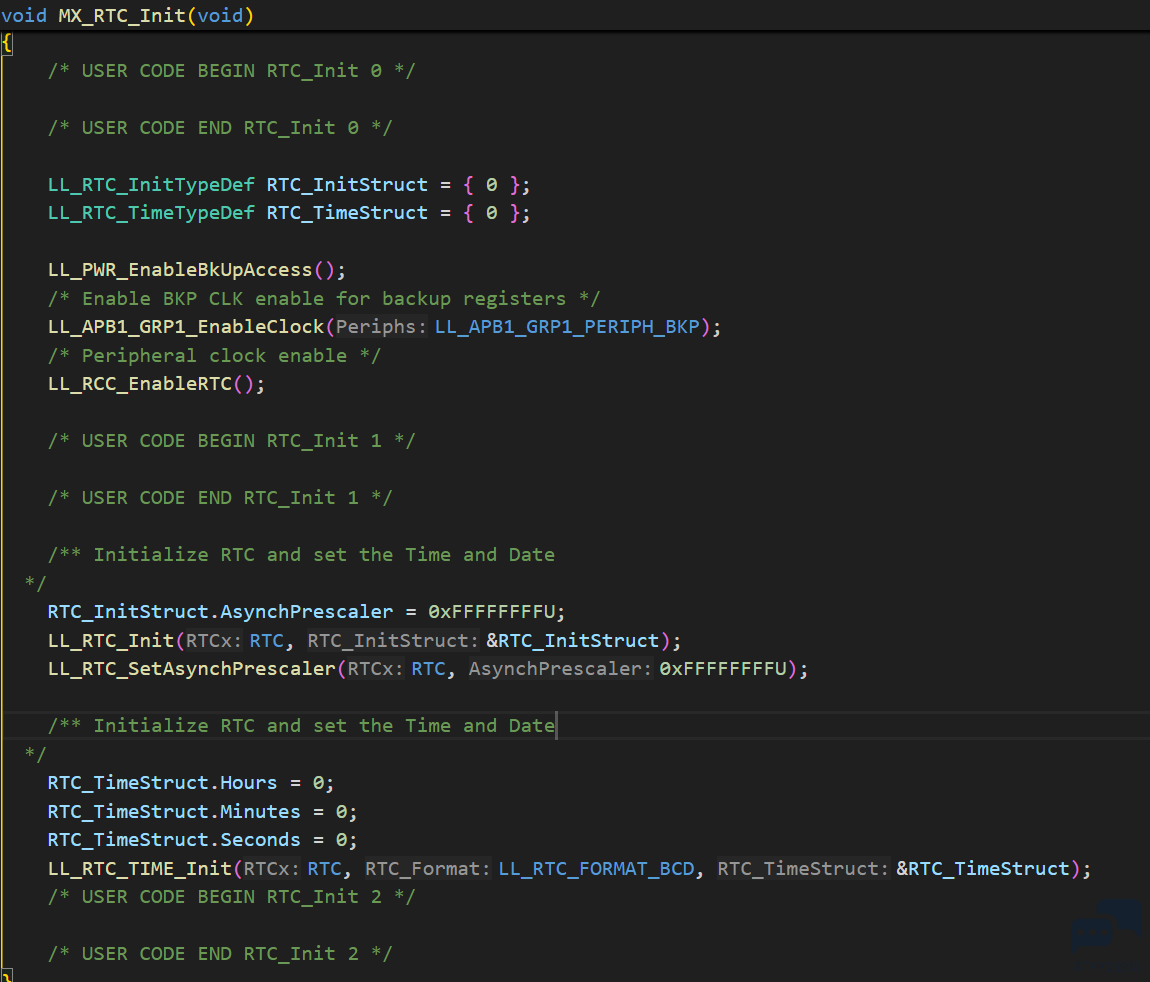
Task: Click the LL_RTC_TIME_Init function call
Action: pos(139,869)
